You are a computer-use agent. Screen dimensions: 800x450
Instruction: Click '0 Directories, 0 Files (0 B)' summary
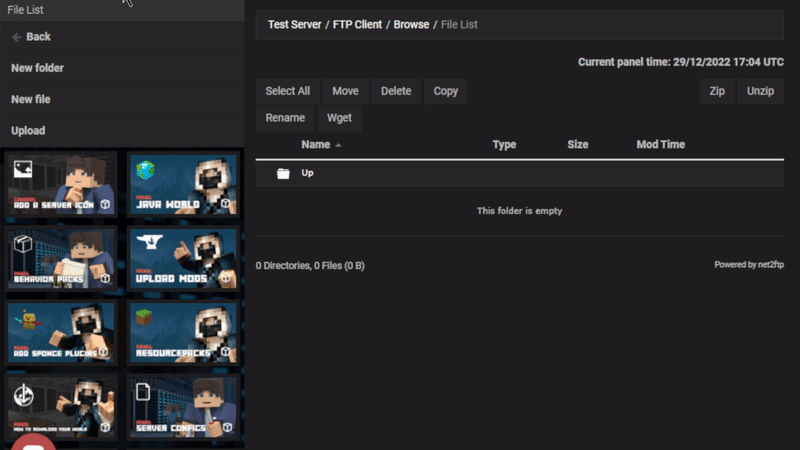(x=310, y=266)
